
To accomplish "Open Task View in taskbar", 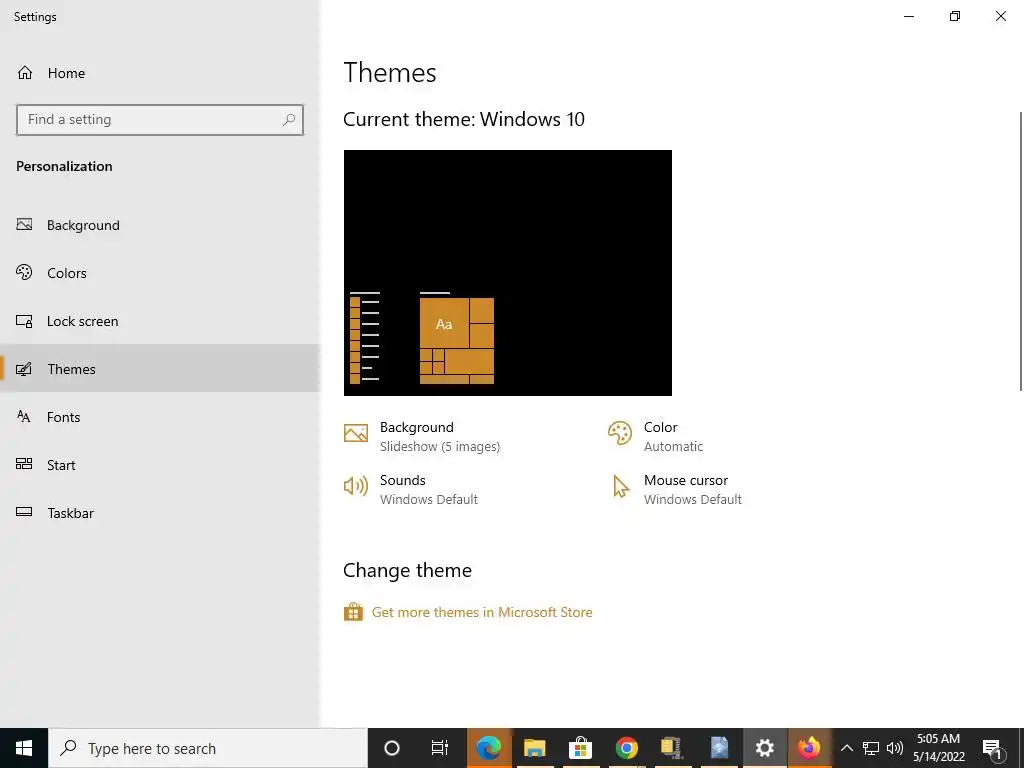I will pyautogui.click(x=440, y=748).
